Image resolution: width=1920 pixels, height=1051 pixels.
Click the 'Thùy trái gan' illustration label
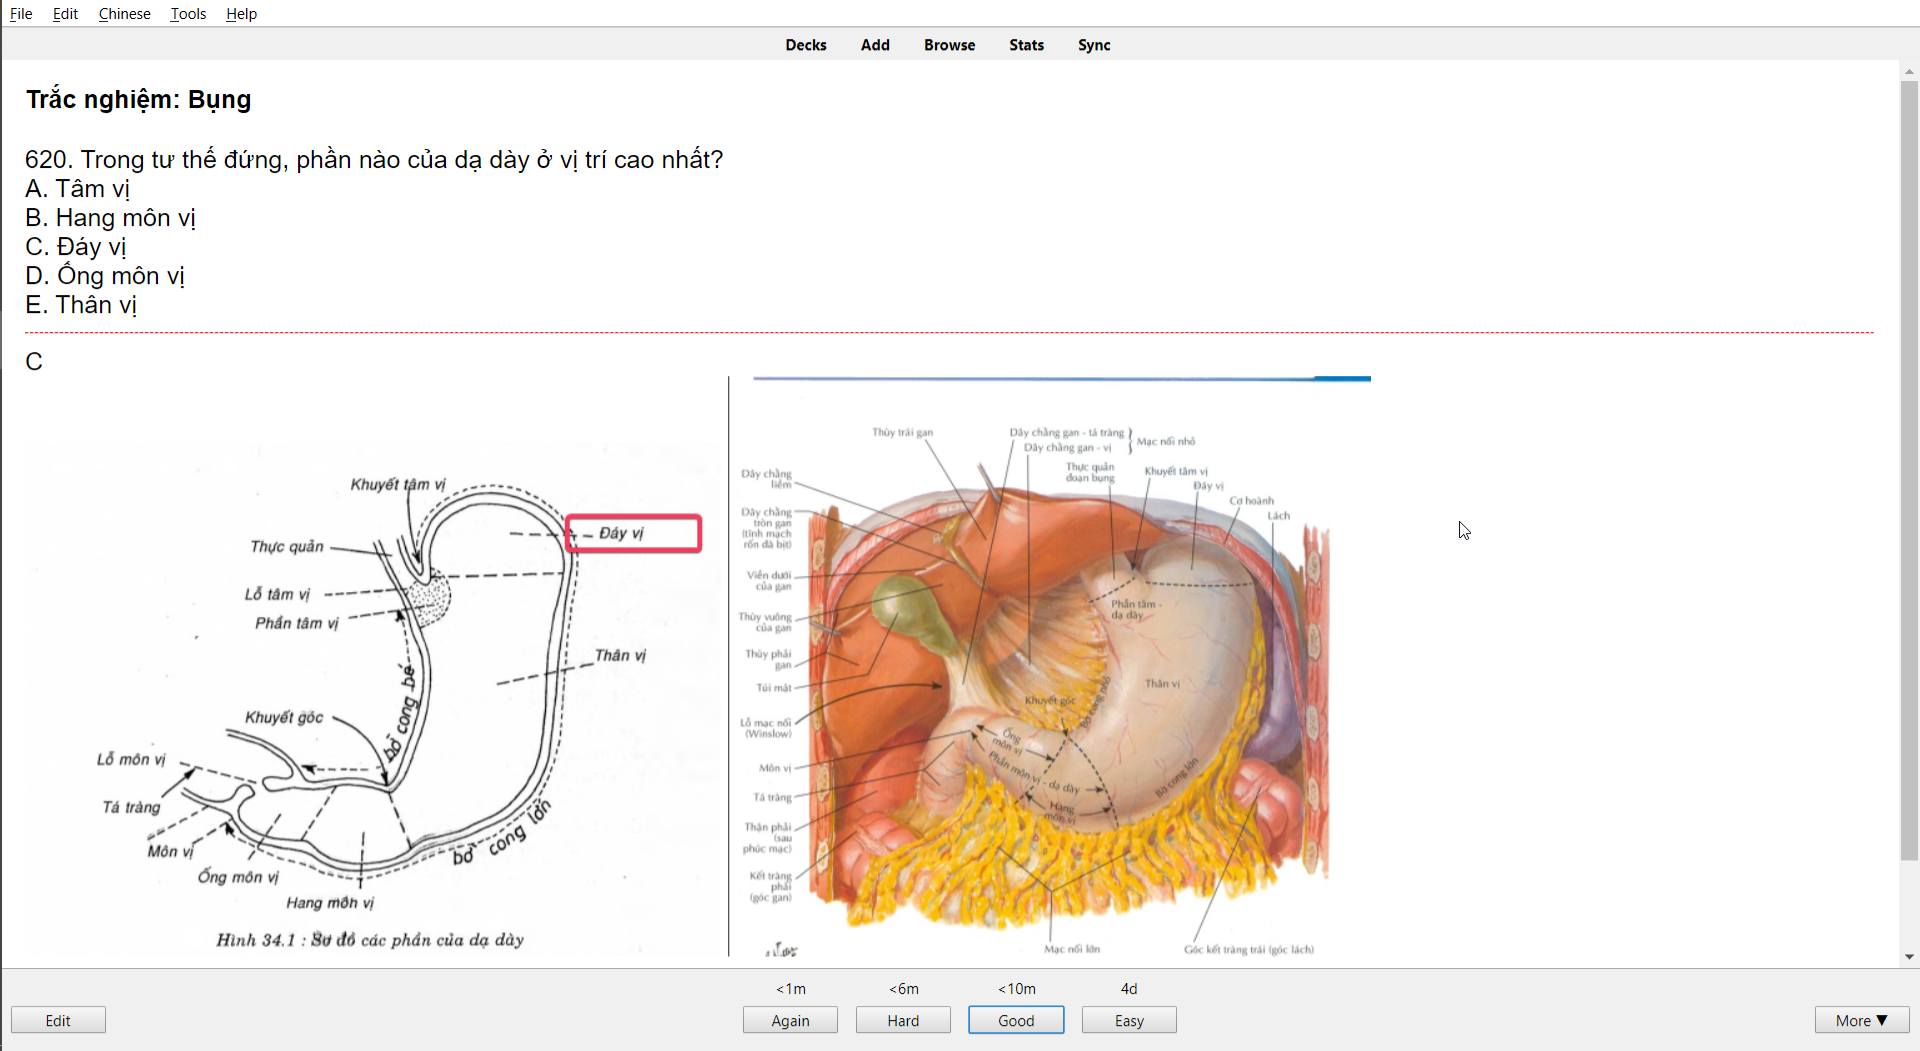902,433
